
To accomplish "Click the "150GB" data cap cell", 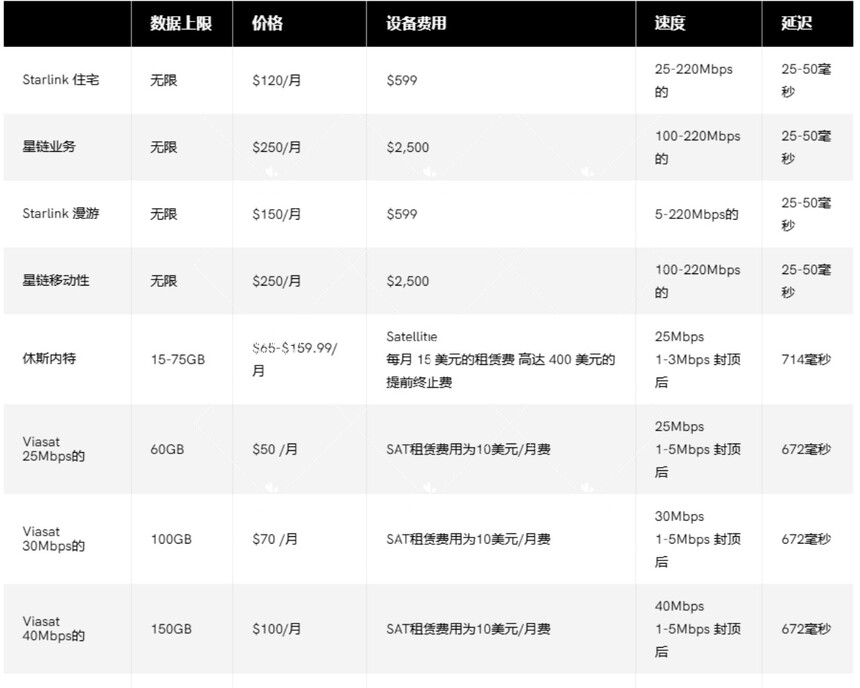I will point(171,630).
